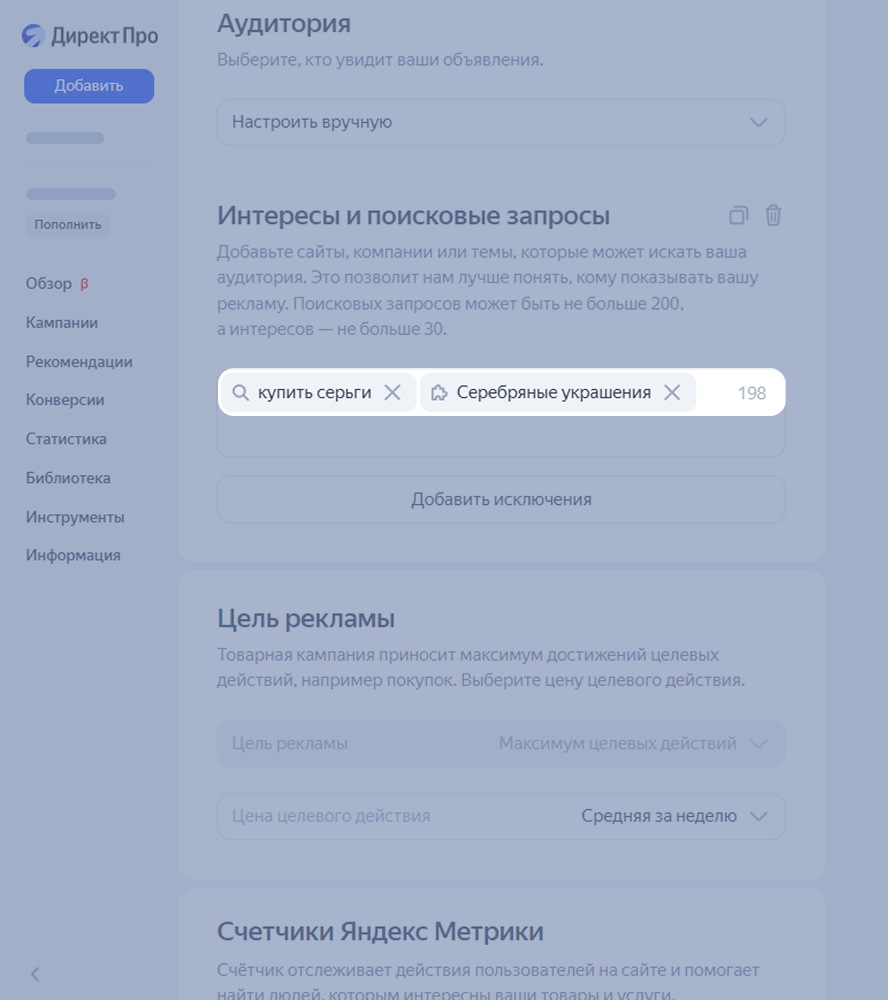Screen dimensions: 888x1000
Task: Open 'Рекомендации' menu item
Action: pyautogui.click(x=79, y=362)
